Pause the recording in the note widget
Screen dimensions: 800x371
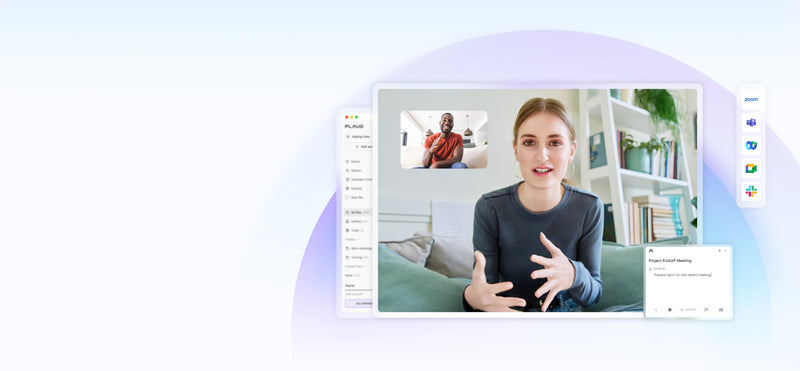click(656, 310)
